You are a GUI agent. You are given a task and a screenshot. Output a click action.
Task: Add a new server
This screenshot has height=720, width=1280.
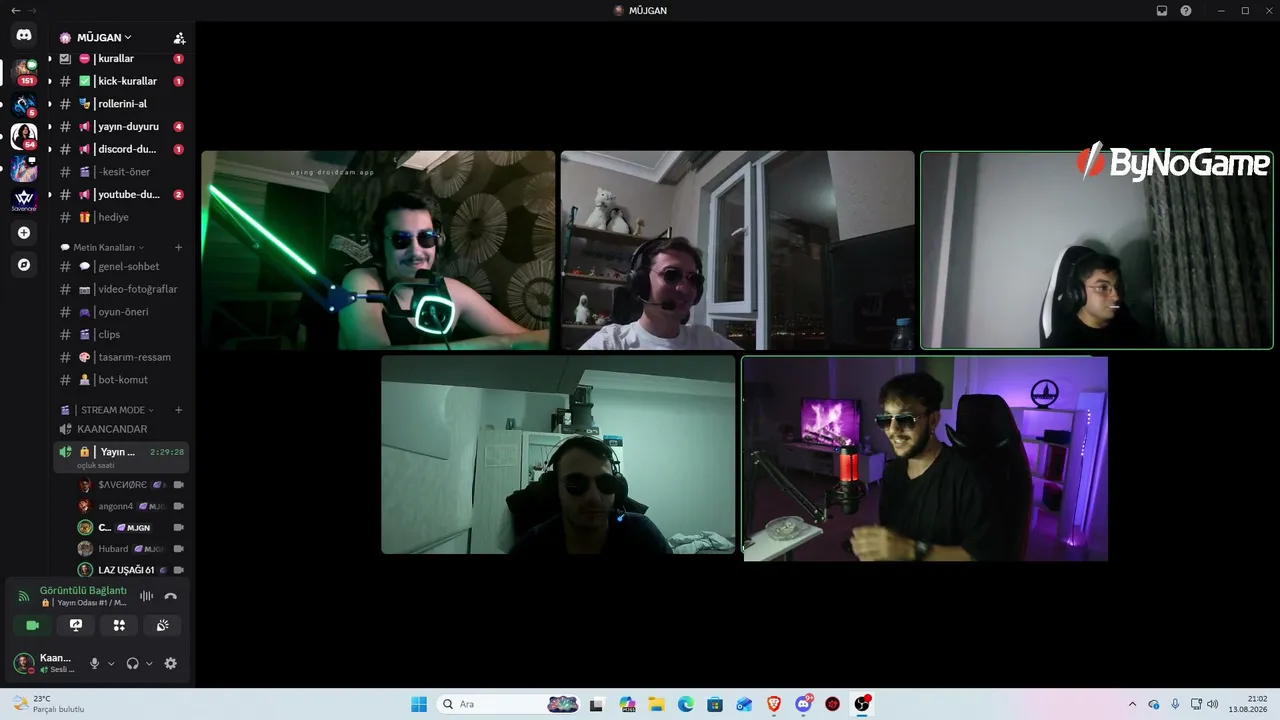pos(24,233)
